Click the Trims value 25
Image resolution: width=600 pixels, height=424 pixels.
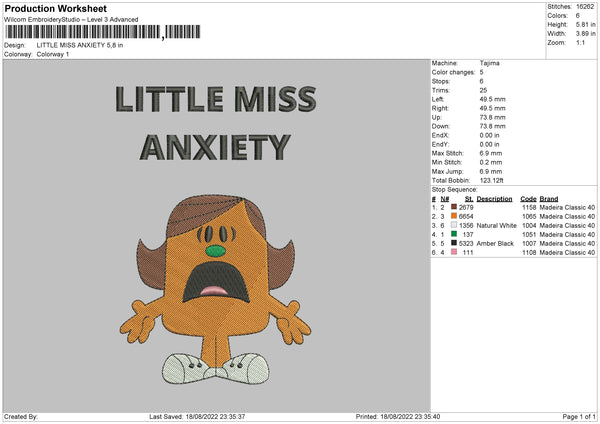[x=483, y=90]
